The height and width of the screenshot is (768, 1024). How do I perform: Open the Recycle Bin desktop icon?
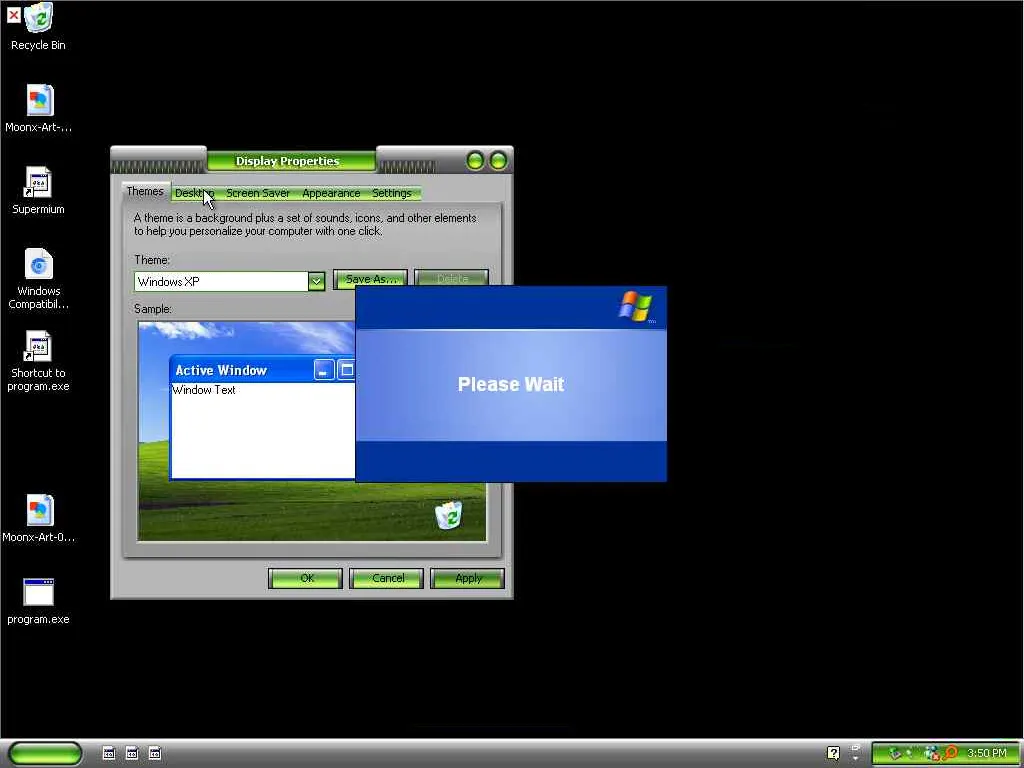(x=39, y=26)
